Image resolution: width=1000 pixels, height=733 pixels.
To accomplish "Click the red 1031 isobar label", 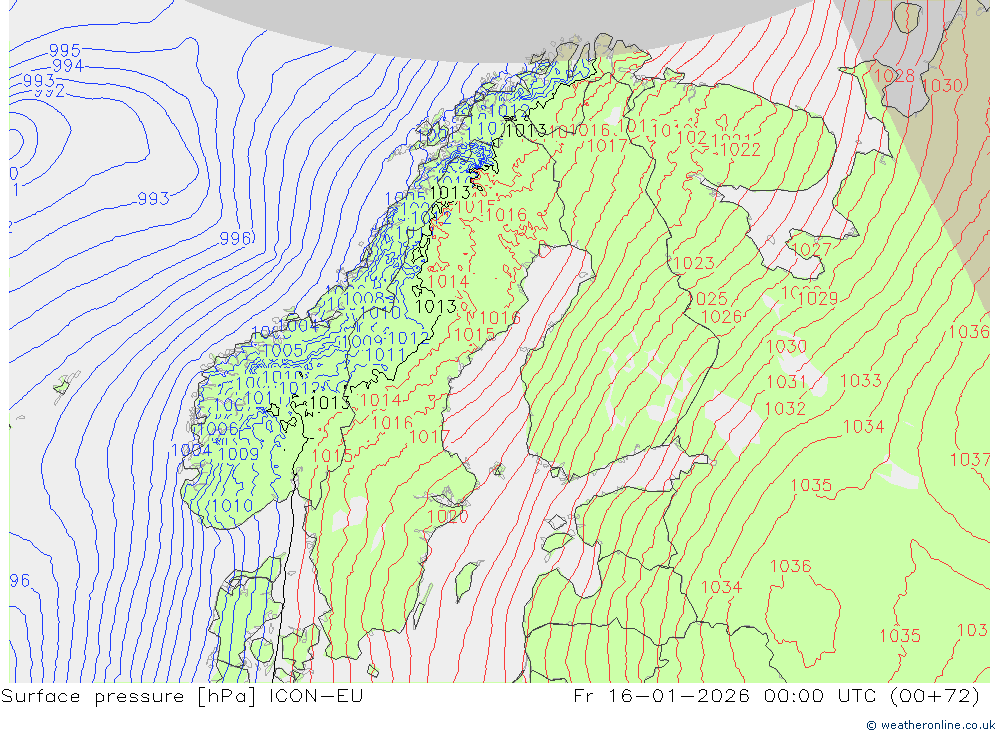I will [786, 381].
